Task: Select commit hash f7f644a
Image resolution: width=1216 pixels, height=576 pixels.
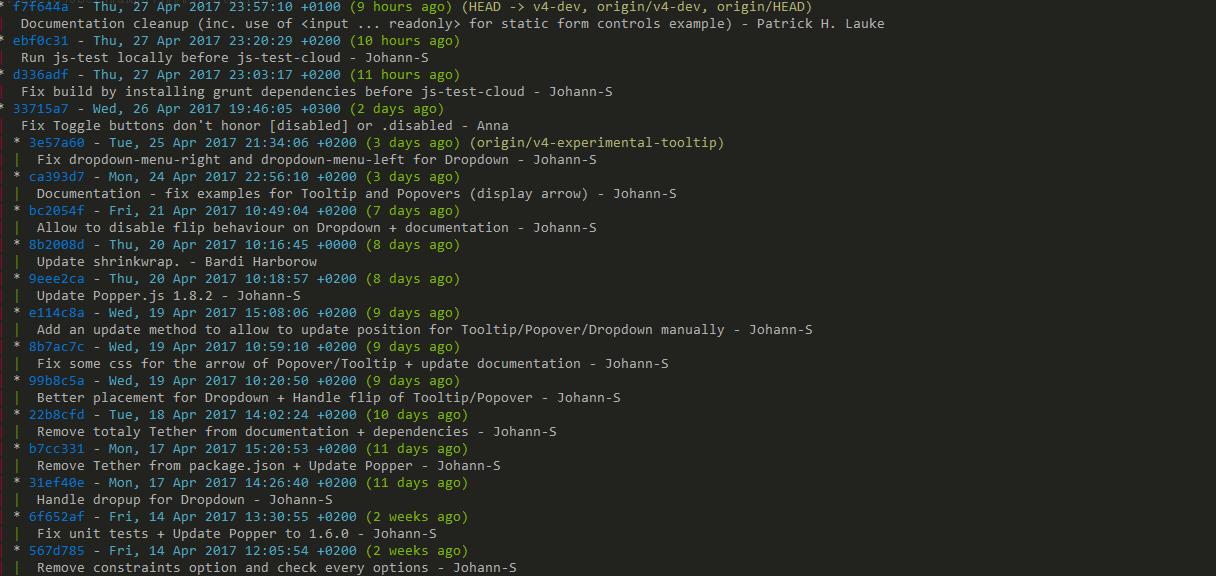Action: [41, 7]
